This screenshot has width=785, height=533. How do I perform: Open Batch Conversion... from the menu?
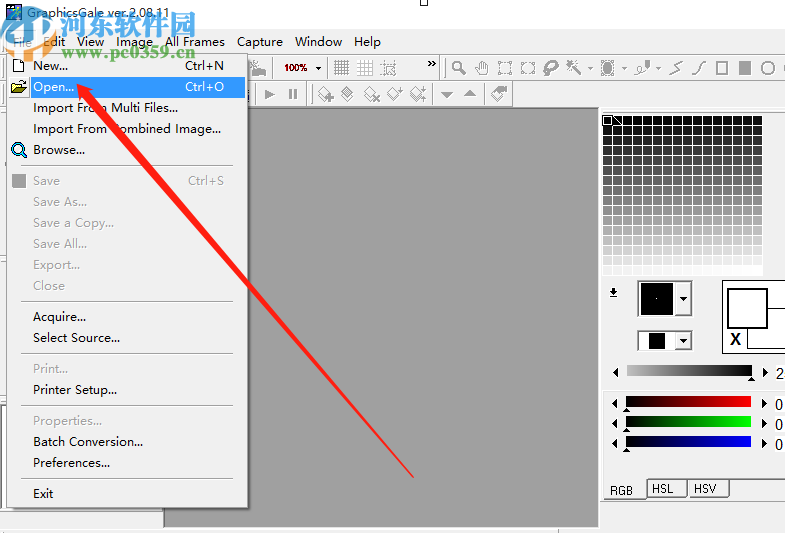127,442
